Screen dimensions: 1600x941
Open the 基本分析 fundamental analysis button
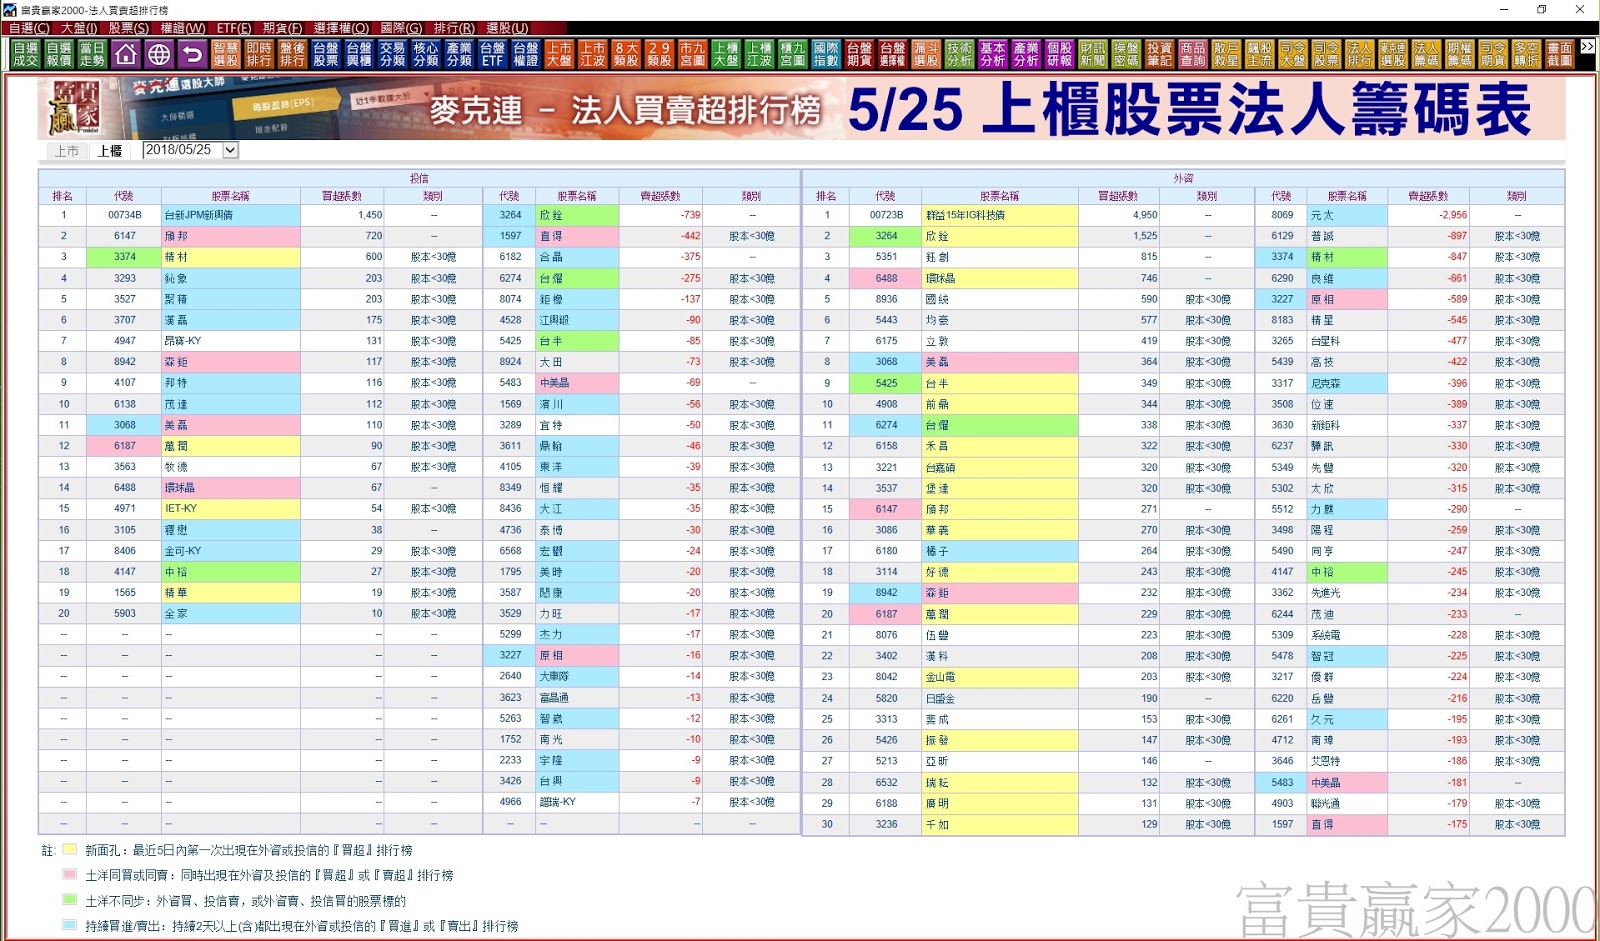(x=992, y=54)
